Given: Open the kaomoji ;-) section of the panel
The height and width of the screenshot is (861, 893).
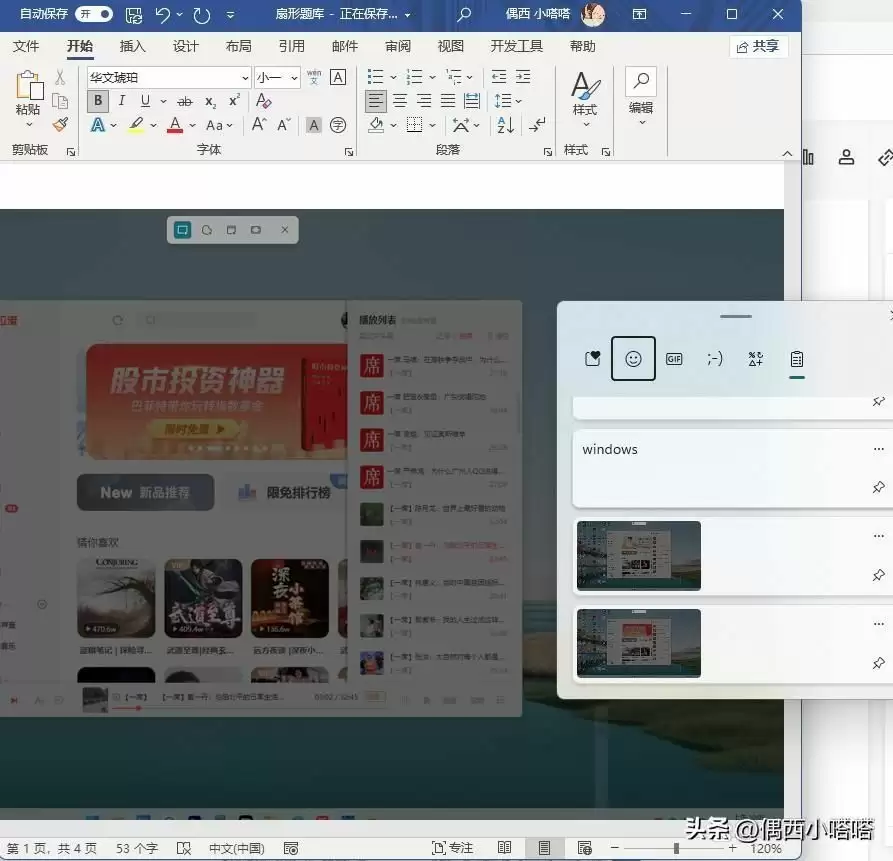Looking at the screenshot, I should point(715,358).
